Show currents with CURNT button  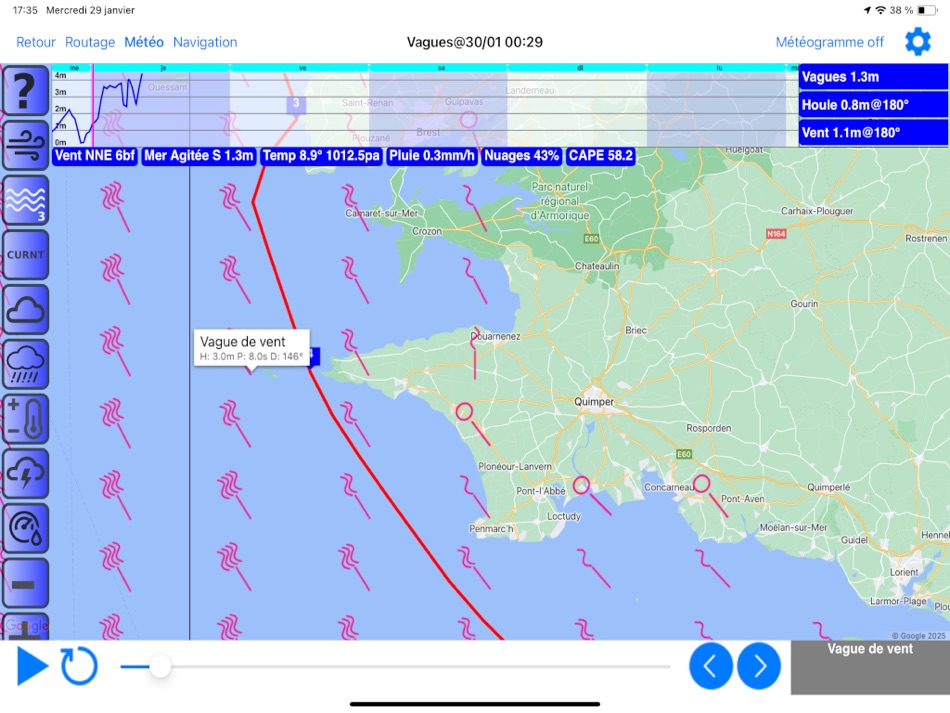click(x=25, y=255)
